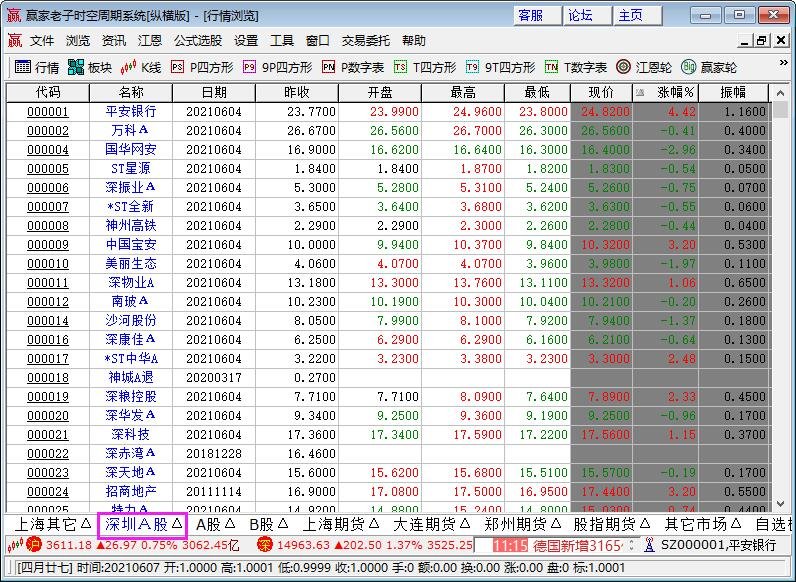Open the 9T四方形 T9 icon
796x582 pixels.
point(472,67)
